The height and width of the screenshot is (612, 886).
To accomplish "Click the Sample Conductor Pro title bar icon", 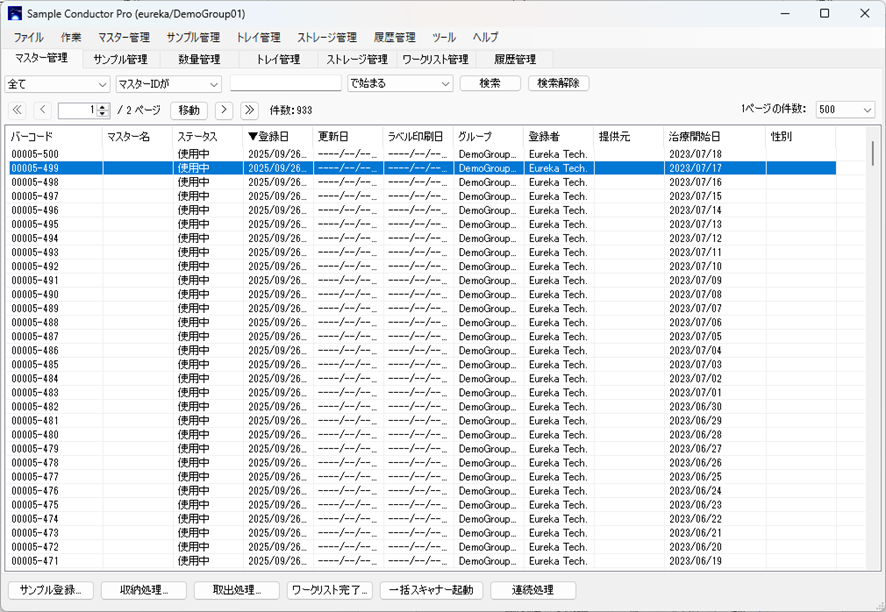I will [x=15, y=14].
